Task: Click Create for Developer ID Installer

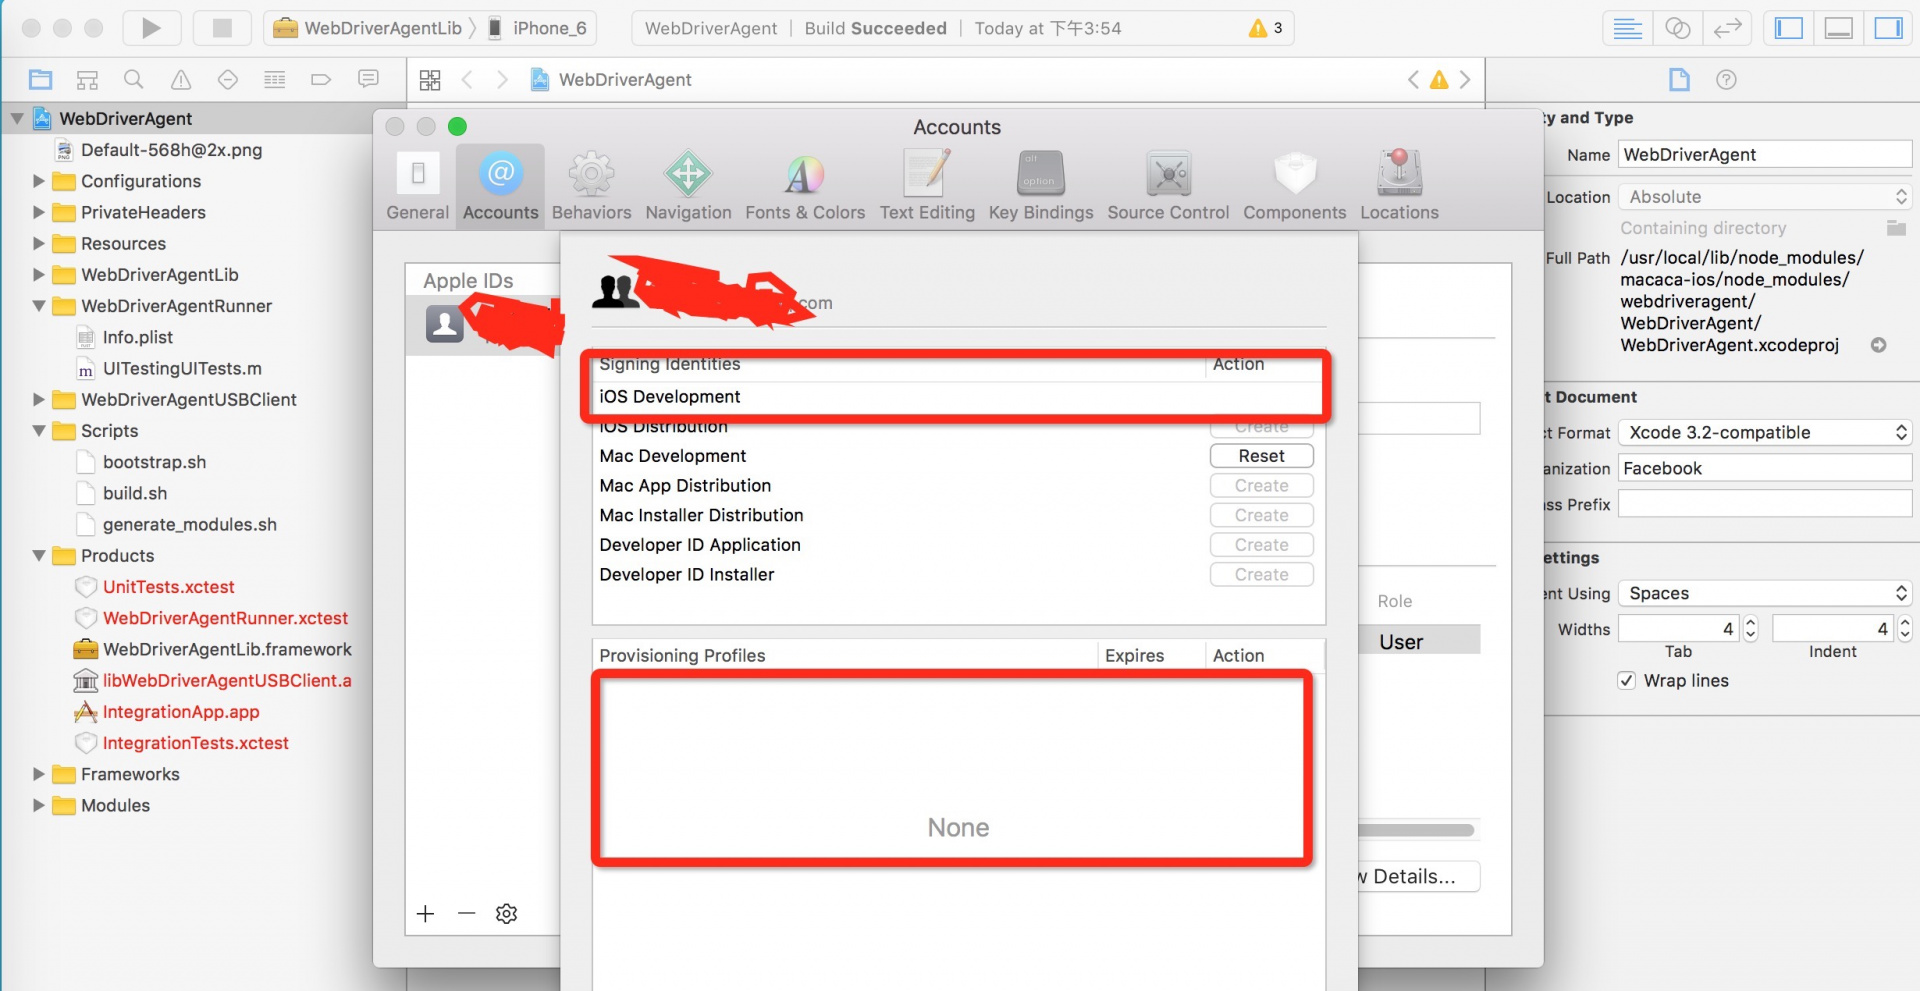Action: click(1261, 575)
